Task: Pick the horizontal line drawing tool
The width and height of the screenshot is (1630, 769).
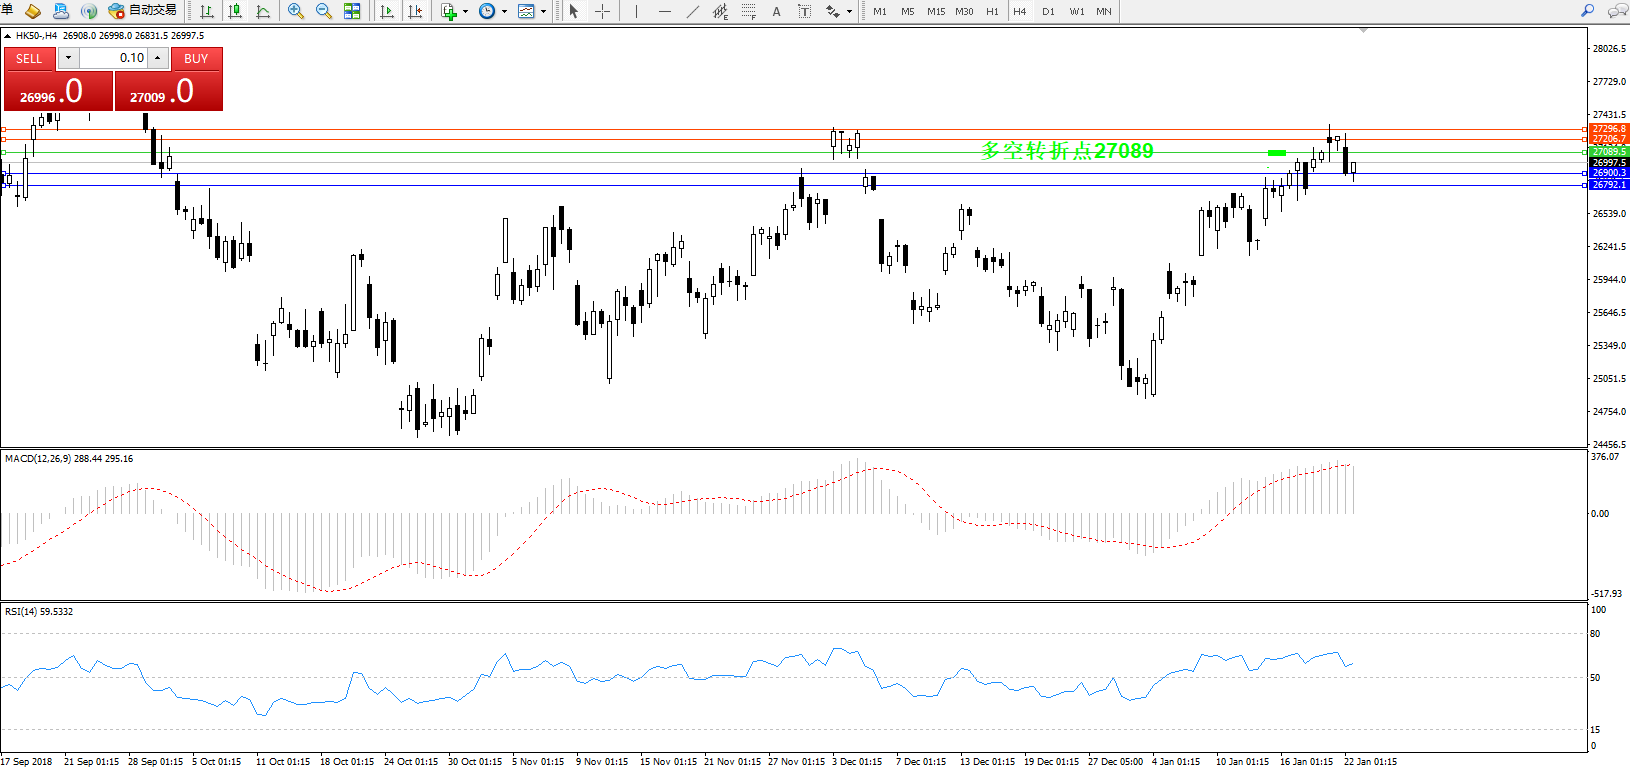Action: (665, 11)
